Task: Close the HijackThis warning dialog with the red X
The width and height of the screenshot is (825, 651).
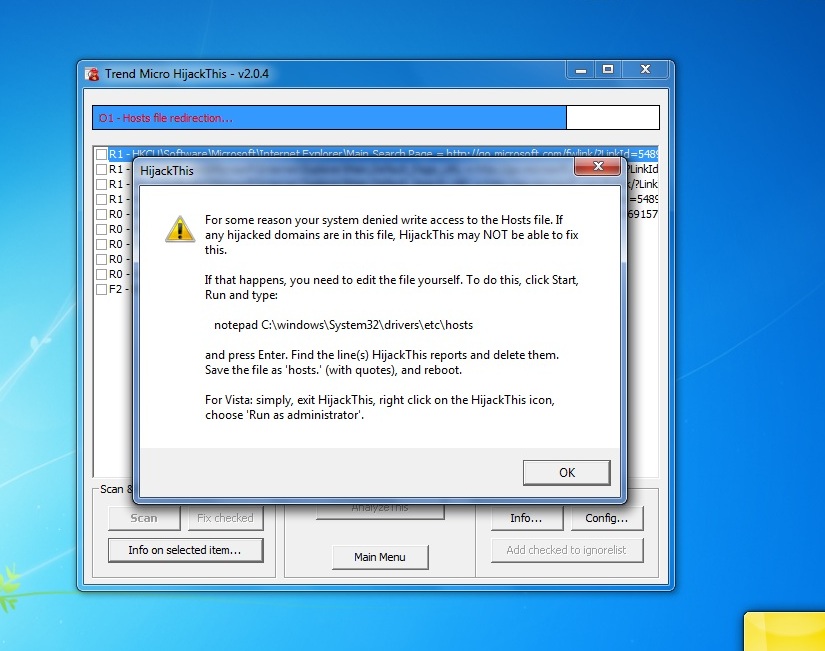Action: coord(597,166)
